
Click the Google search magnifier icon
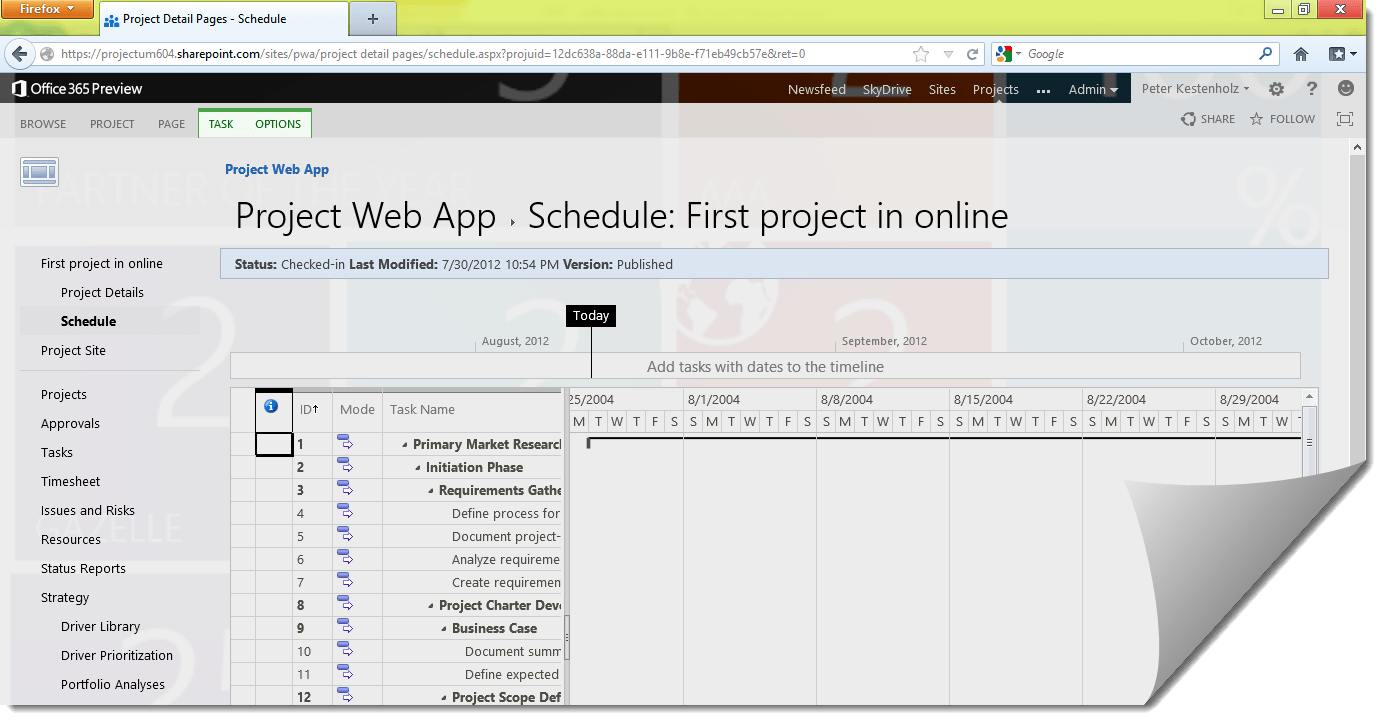(1266, 54)
